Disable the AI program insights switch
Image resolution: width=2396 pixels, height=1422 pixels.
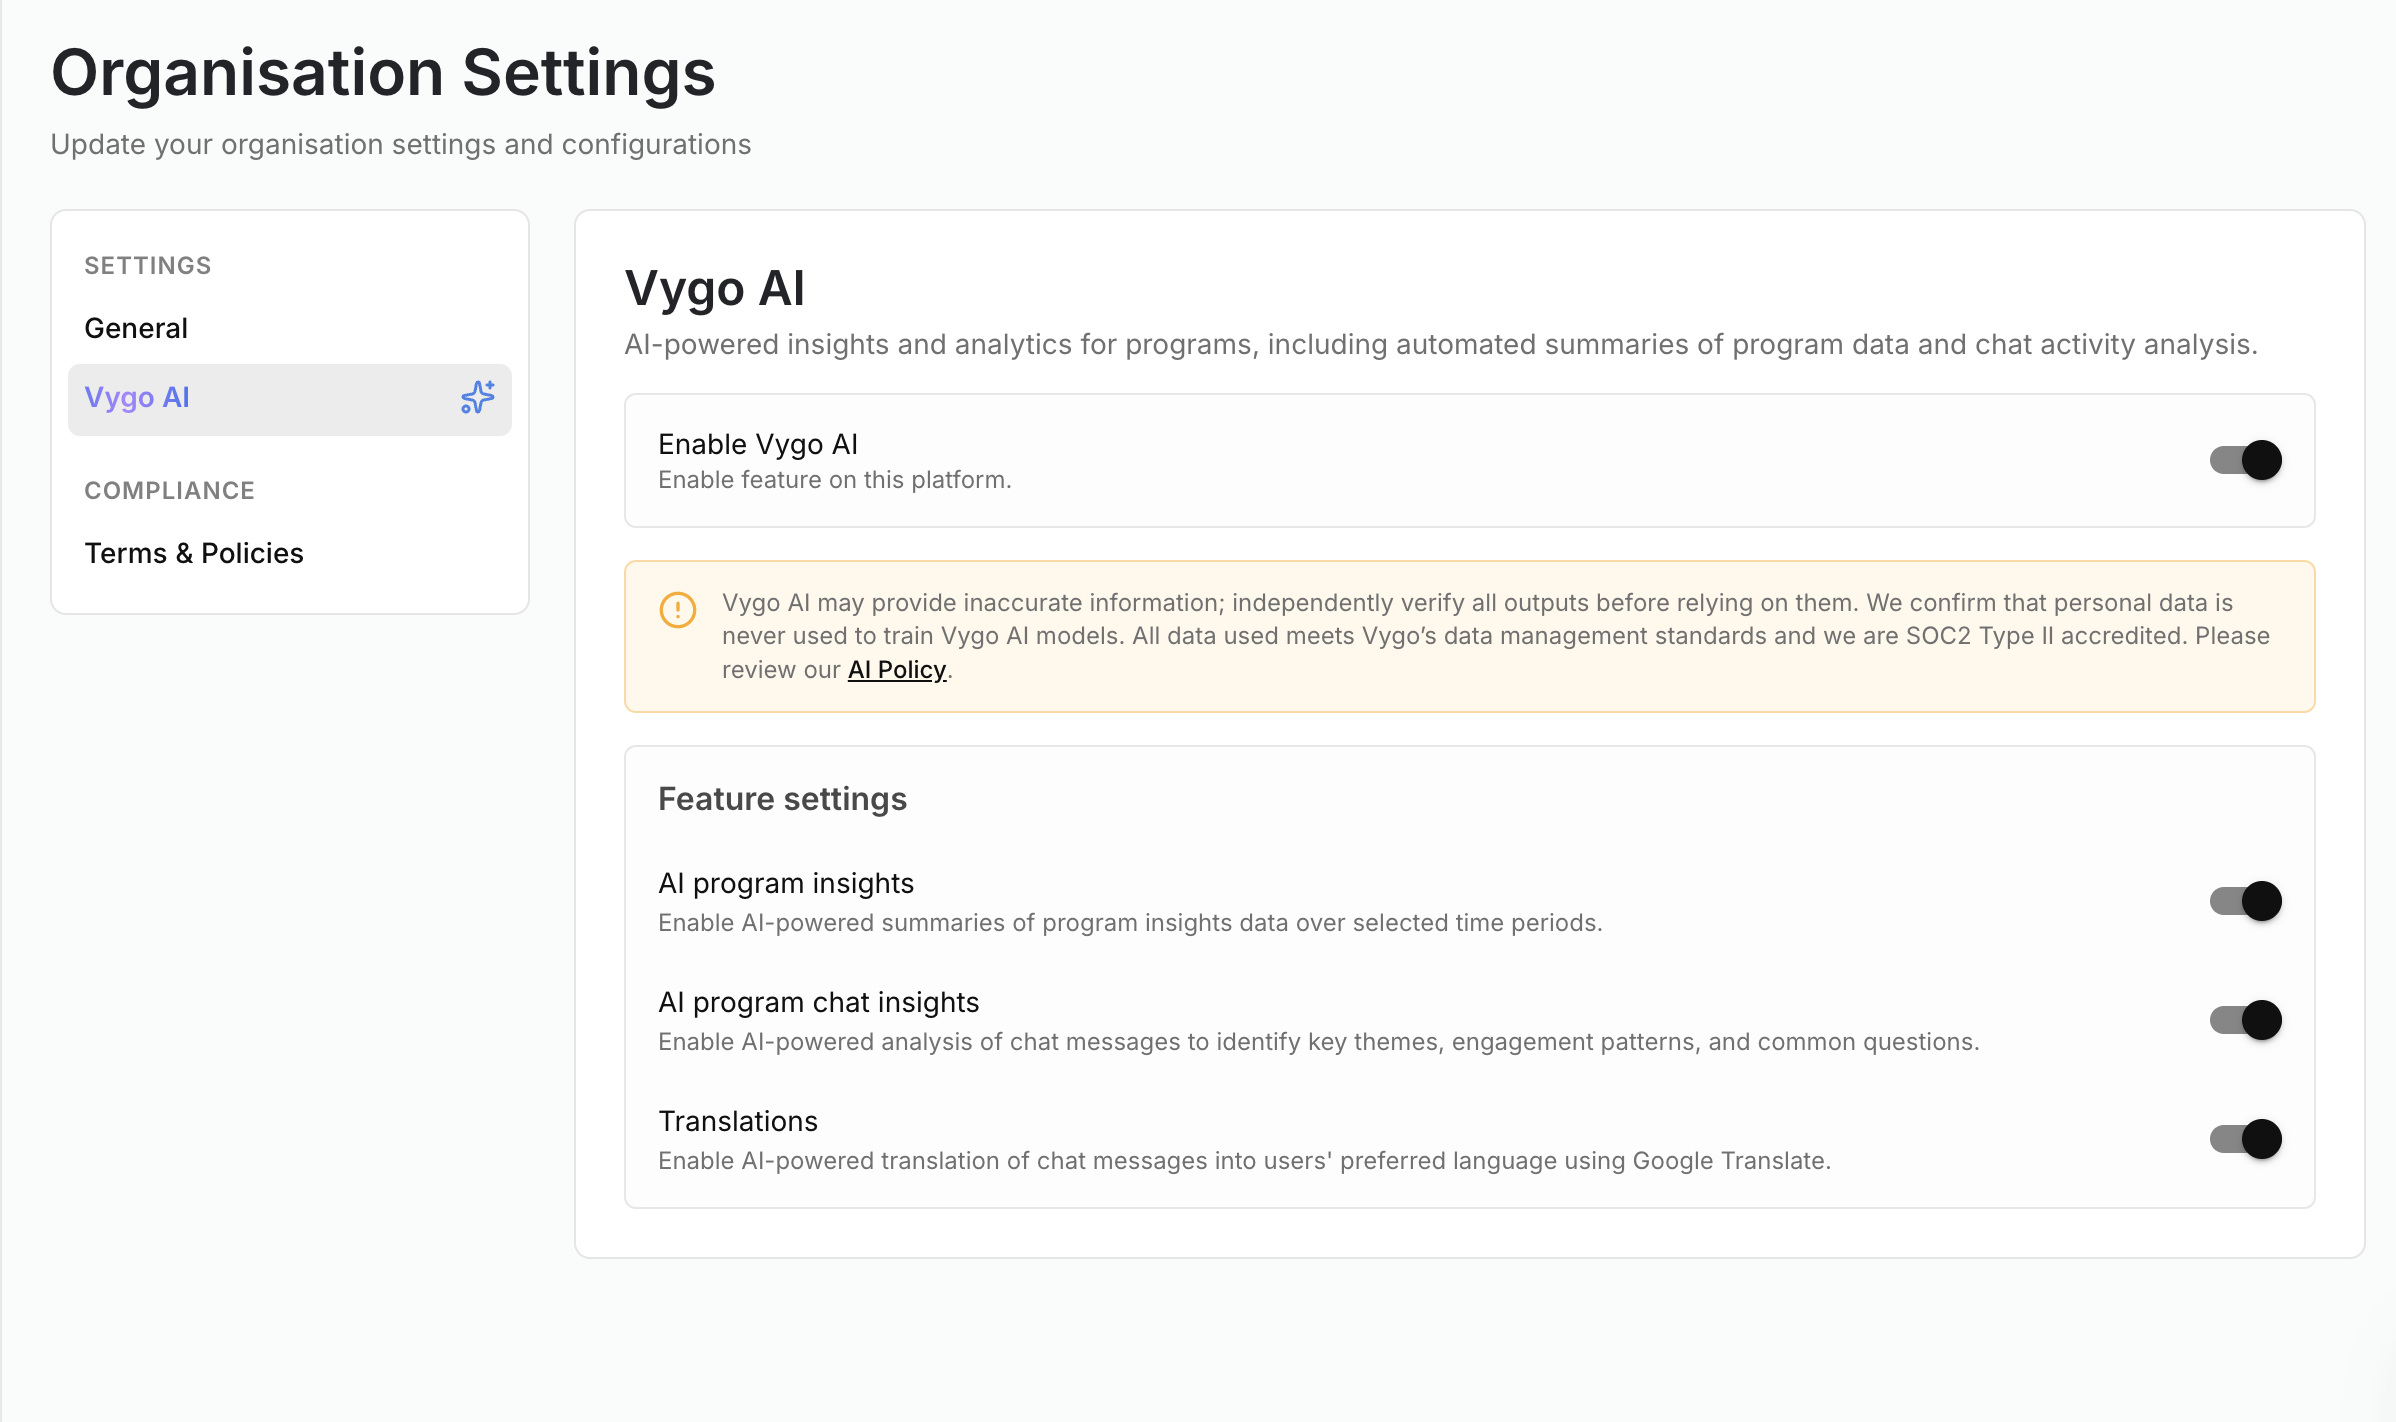pyautogui.click(x=2245, y=901)
